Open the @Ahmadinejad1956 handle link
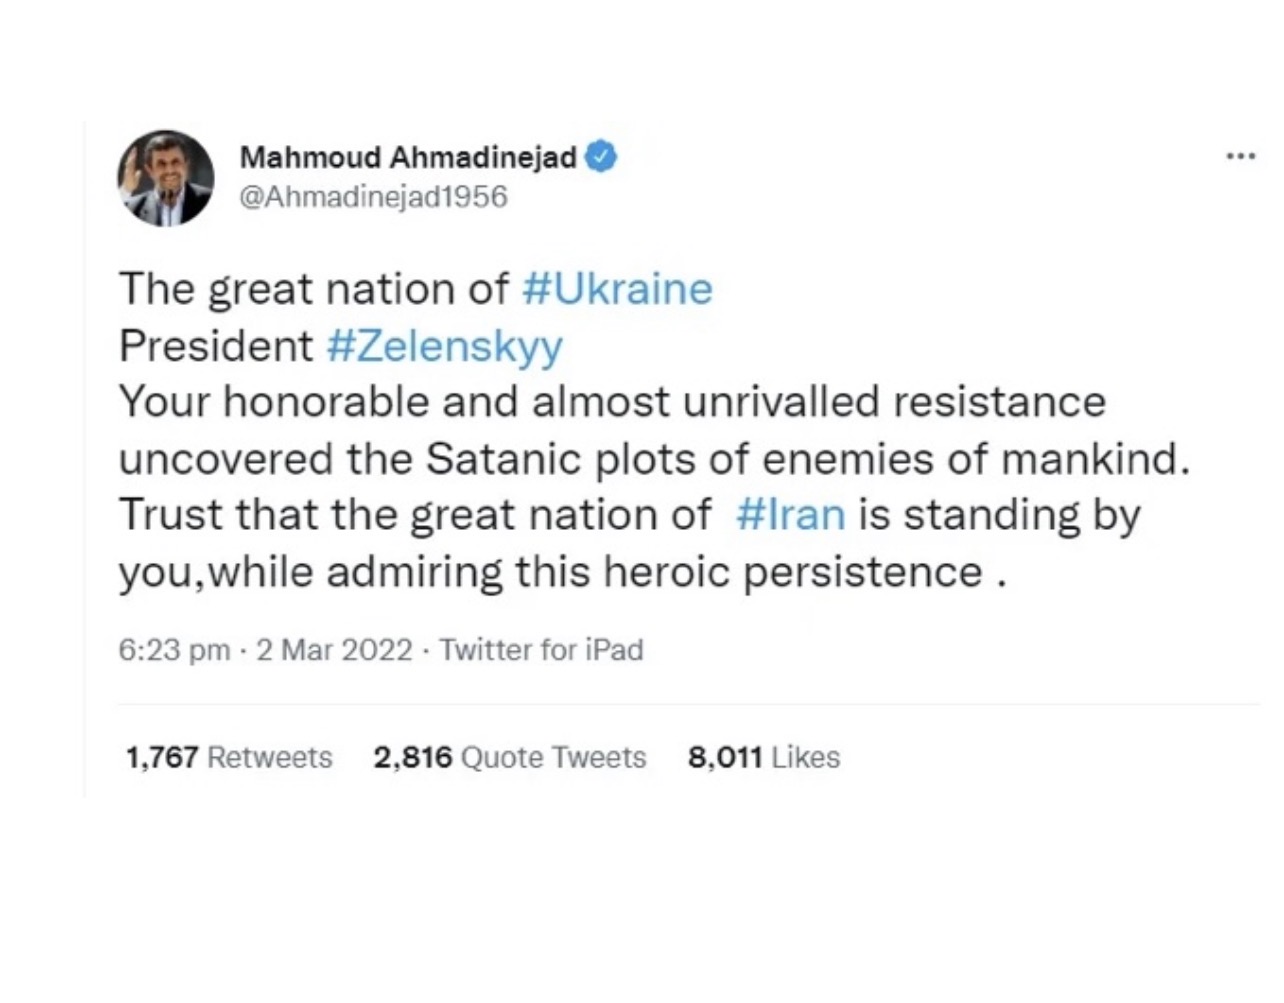 point(373,197)
